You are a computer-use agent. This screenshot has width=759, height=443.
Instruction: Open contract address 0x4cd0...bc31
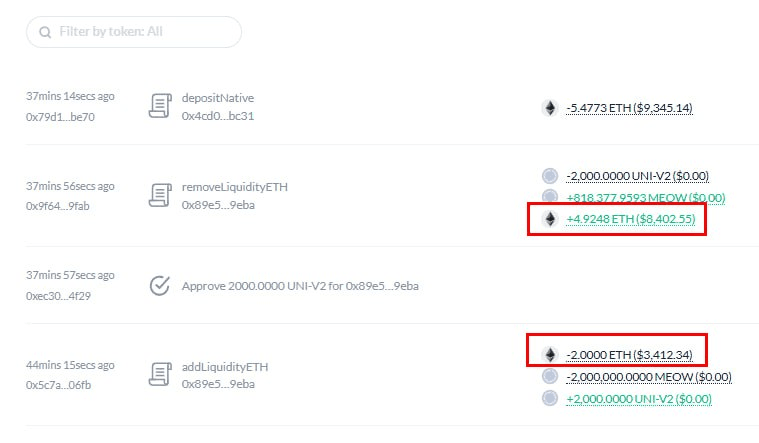click(218, 116)
